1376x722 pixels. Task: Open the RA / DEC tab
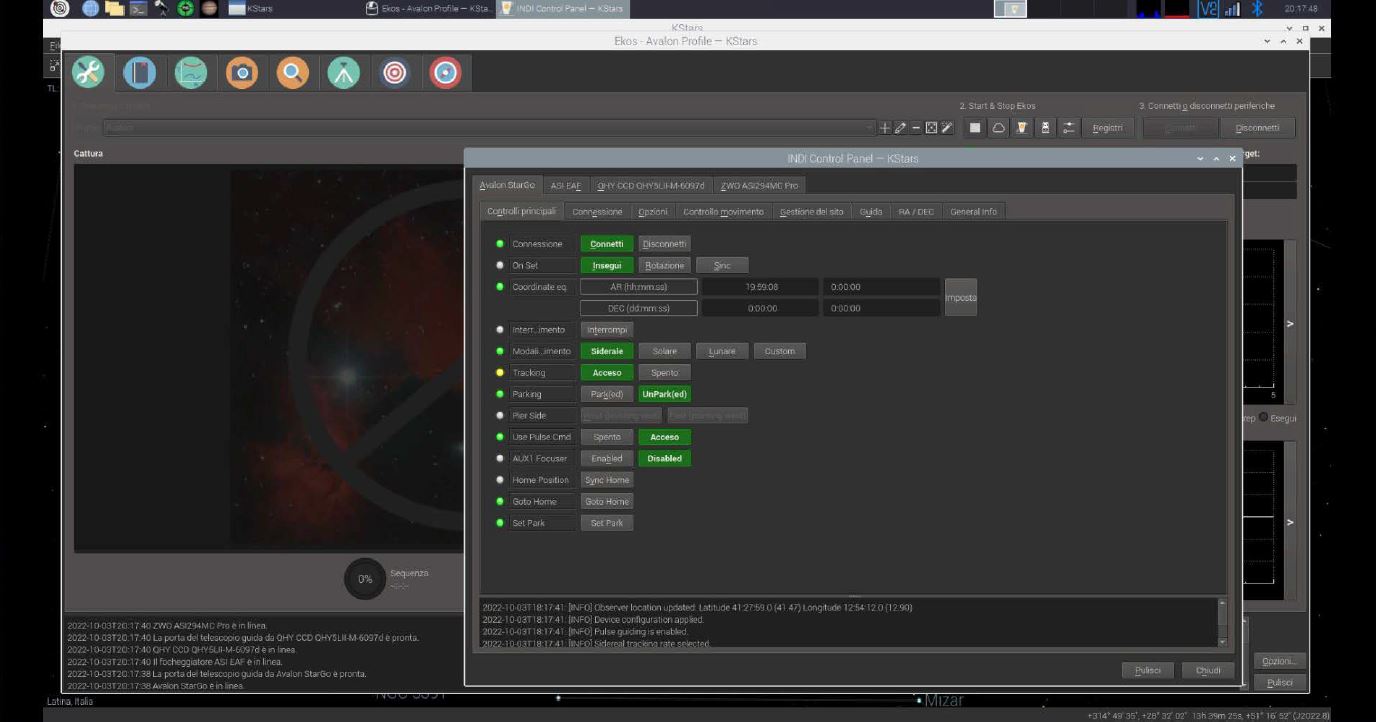[916, 211]
